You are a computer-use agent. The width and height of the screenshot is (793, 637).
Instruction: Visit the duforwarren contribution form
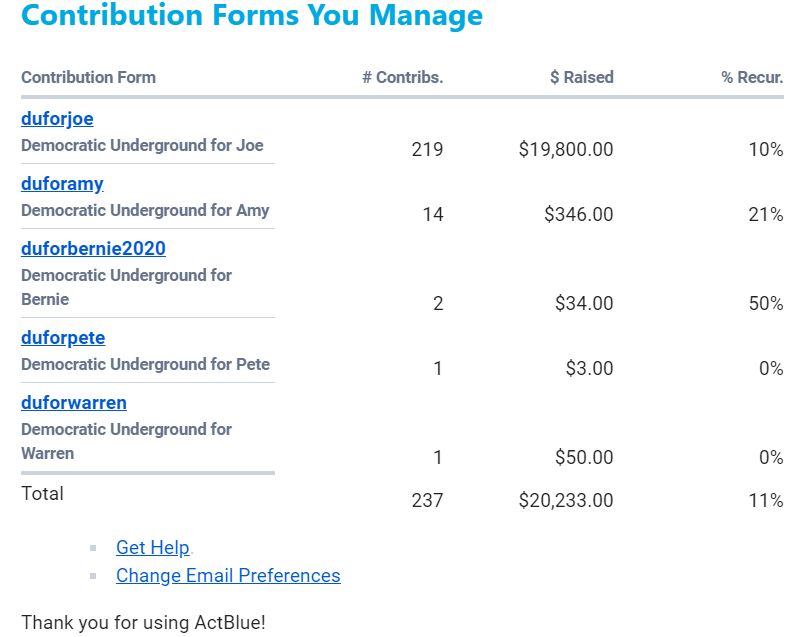74,403
